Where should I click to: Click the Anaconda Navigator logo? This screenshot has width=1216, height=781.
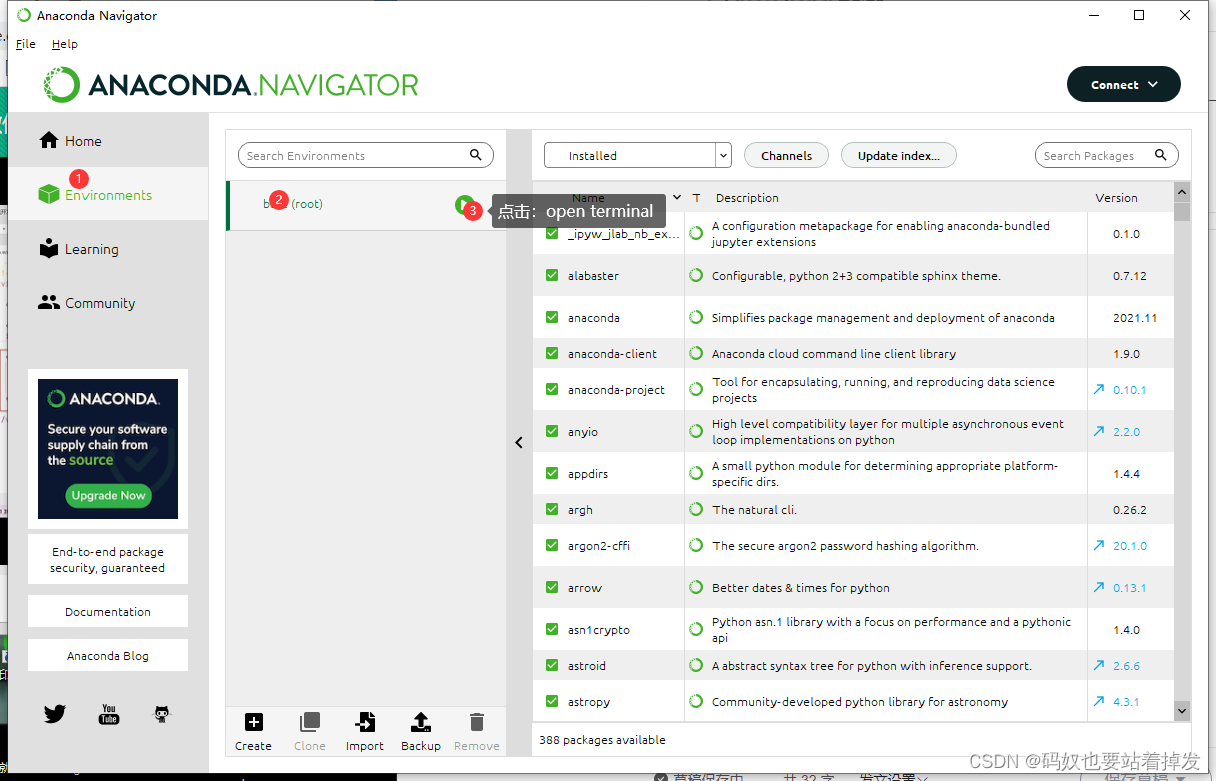click(231, 85)
